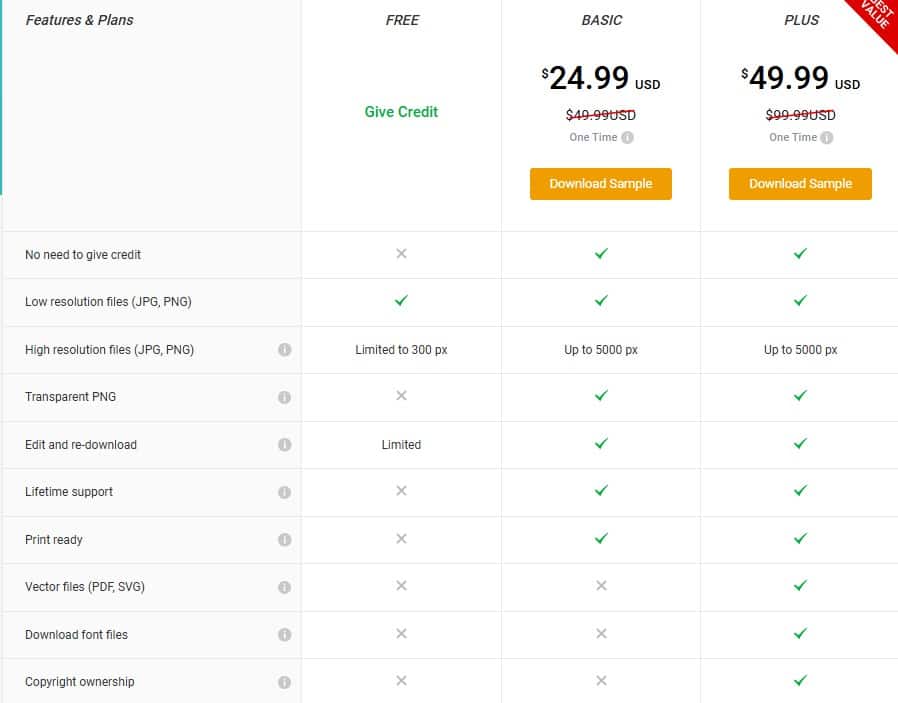This screenshot has width=898, height=703.
Task: Click the Print ready info icon
Action: (x=285, y=539)
